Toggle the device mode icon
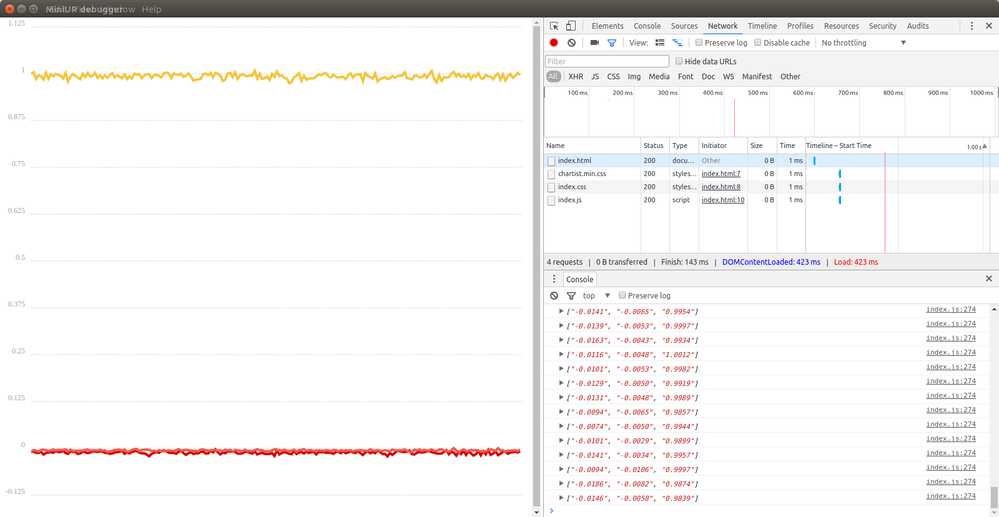This screenshot has width=999, height=517. [x=571, y=26]
